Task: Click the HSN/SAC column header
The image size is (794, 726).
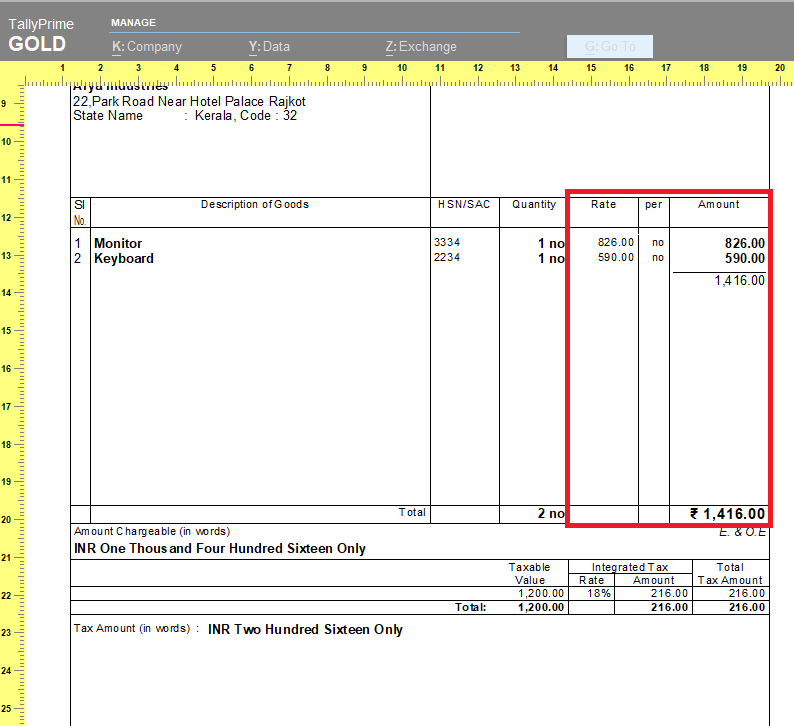Action: [x=464, y=204]
